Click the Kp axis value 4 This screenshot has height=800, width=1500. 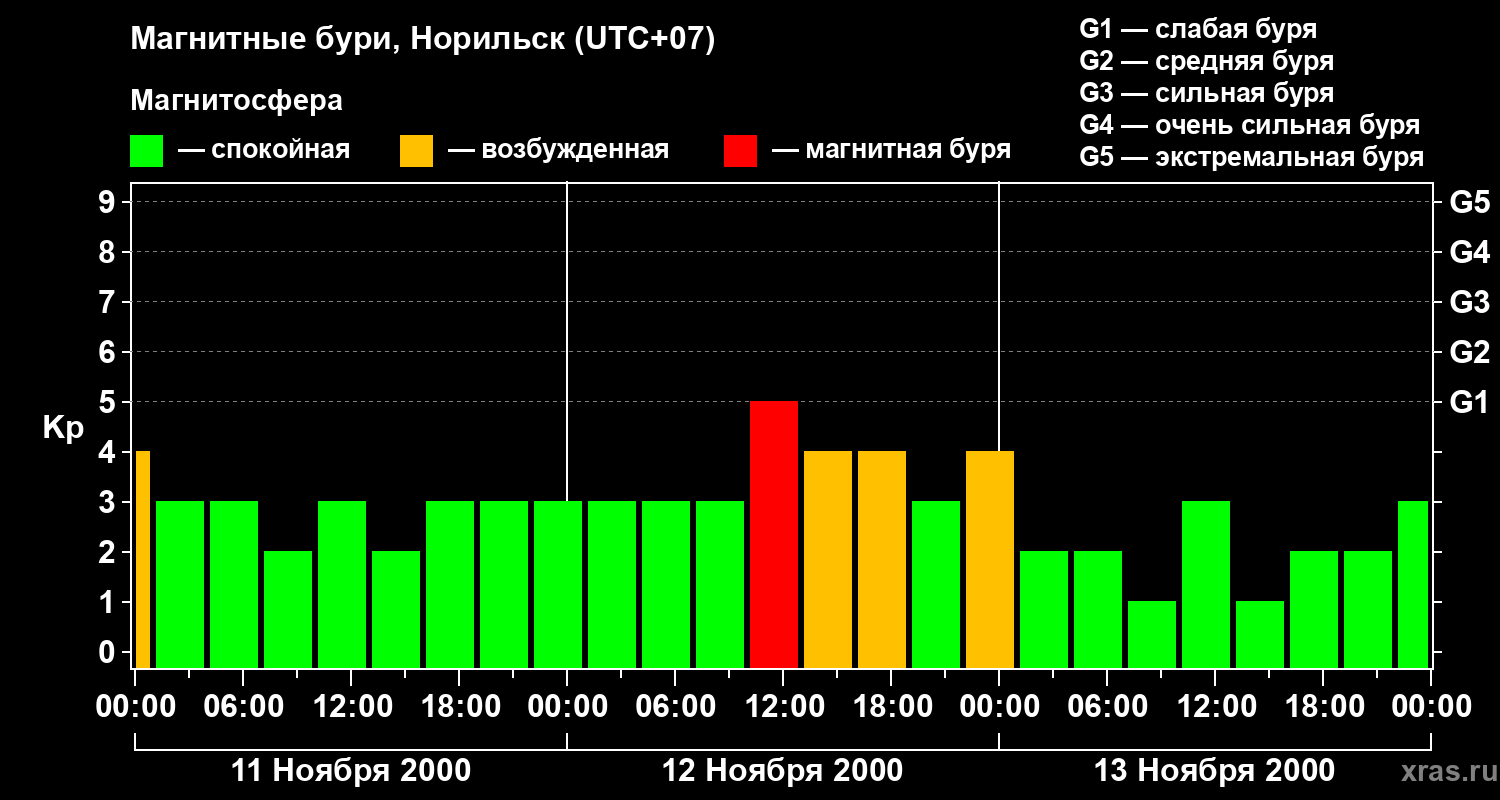108,453
